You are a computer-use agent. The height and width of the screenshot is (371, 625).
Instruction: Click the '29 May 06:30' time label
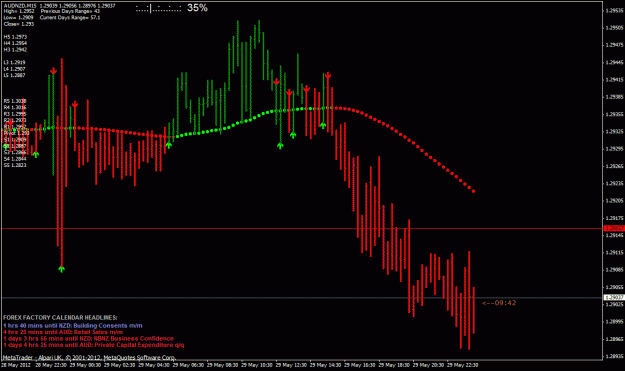click(x=187, y=365)
